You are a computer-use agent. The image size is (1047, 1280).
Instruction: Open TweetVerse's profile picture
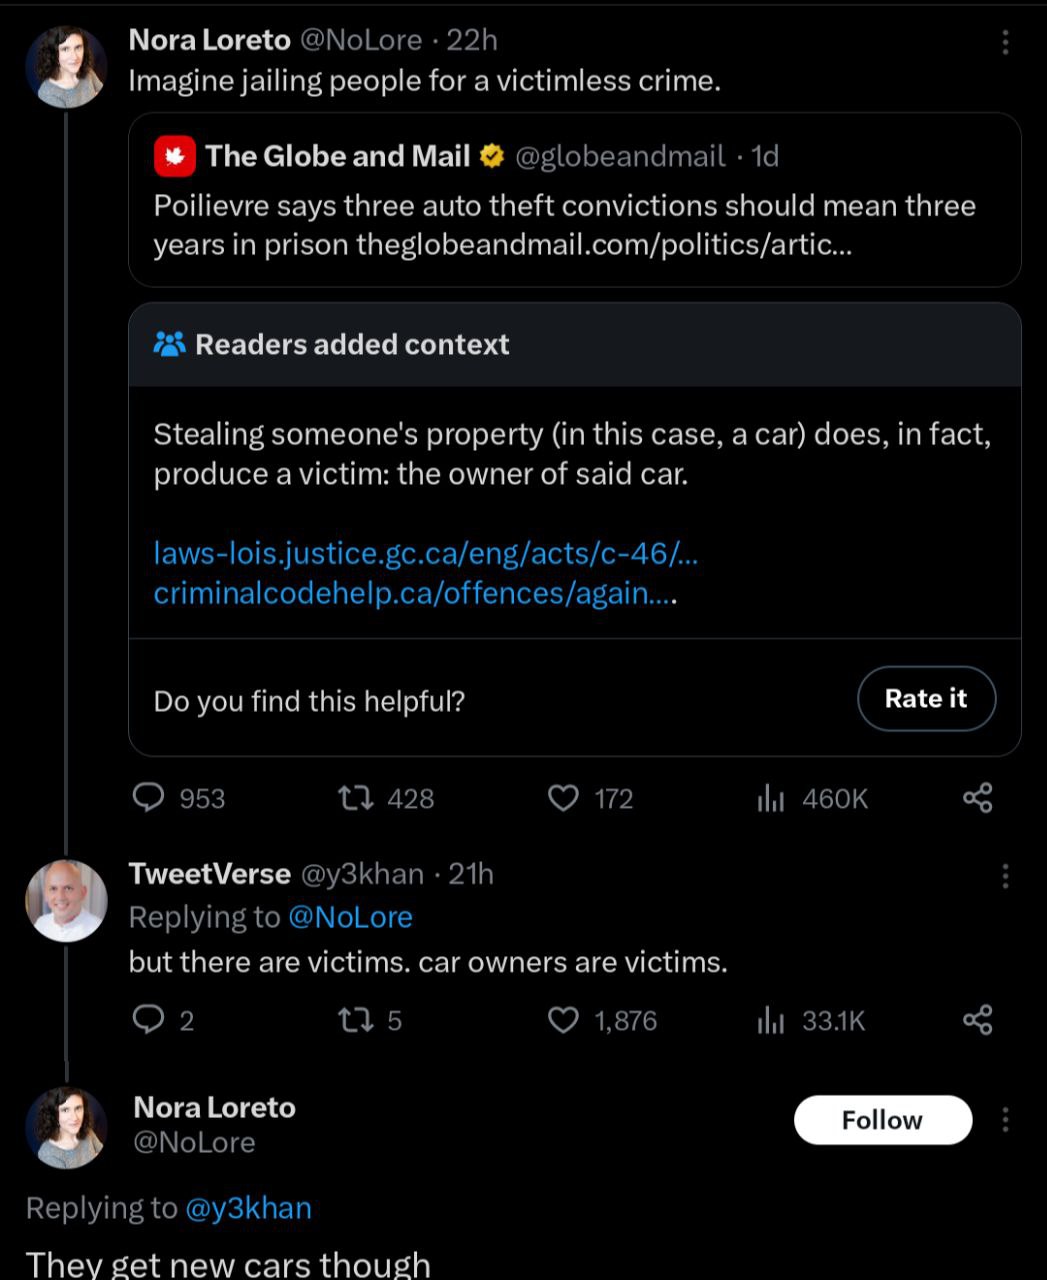66,900
